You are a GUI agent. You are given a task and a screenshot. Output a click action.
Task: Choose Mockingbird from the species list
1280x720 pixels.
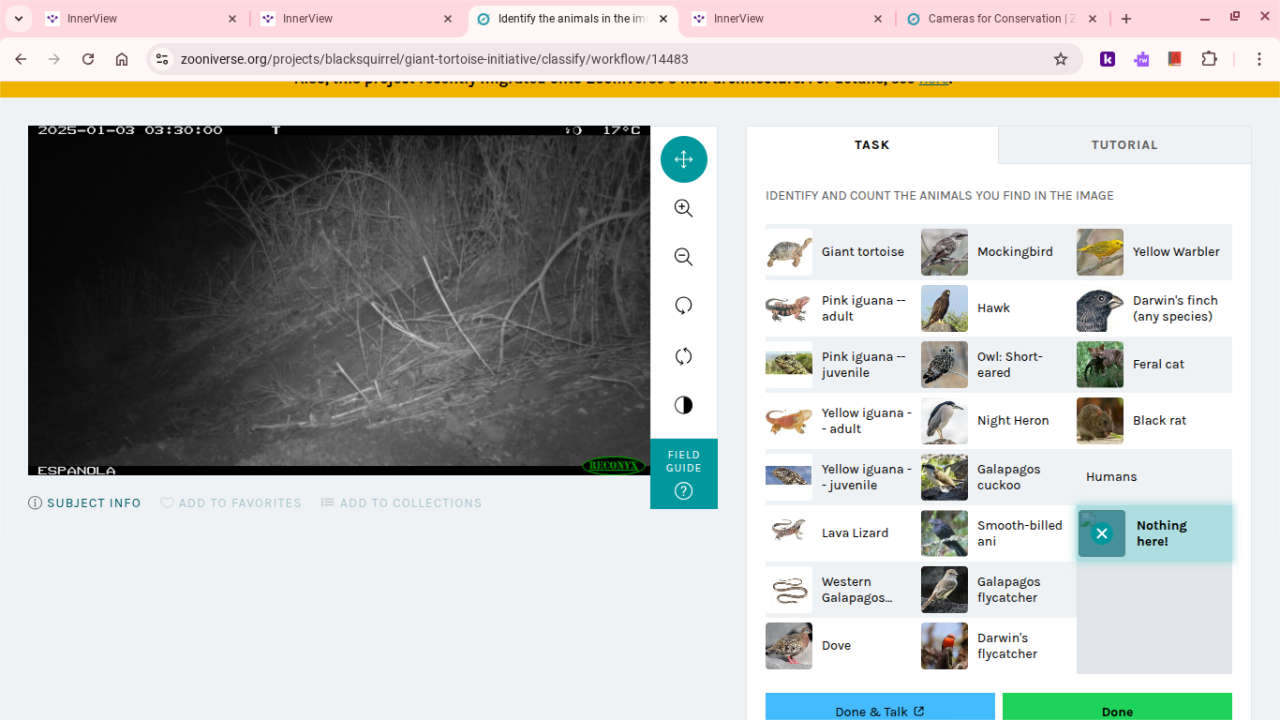(998, 252)
